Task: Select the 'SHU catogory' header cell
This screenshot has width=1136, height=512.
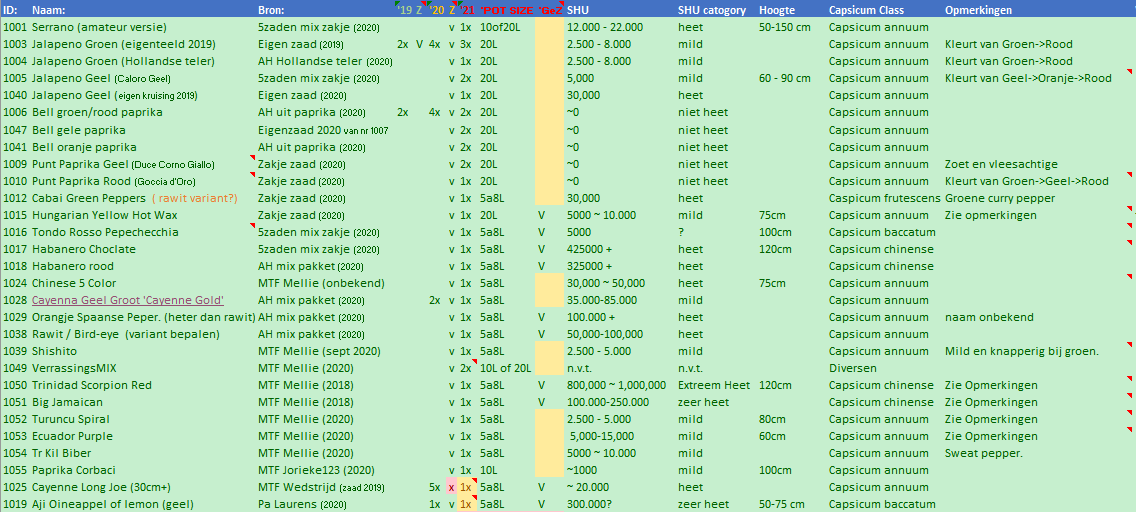Action: click(x=712, y=10)
